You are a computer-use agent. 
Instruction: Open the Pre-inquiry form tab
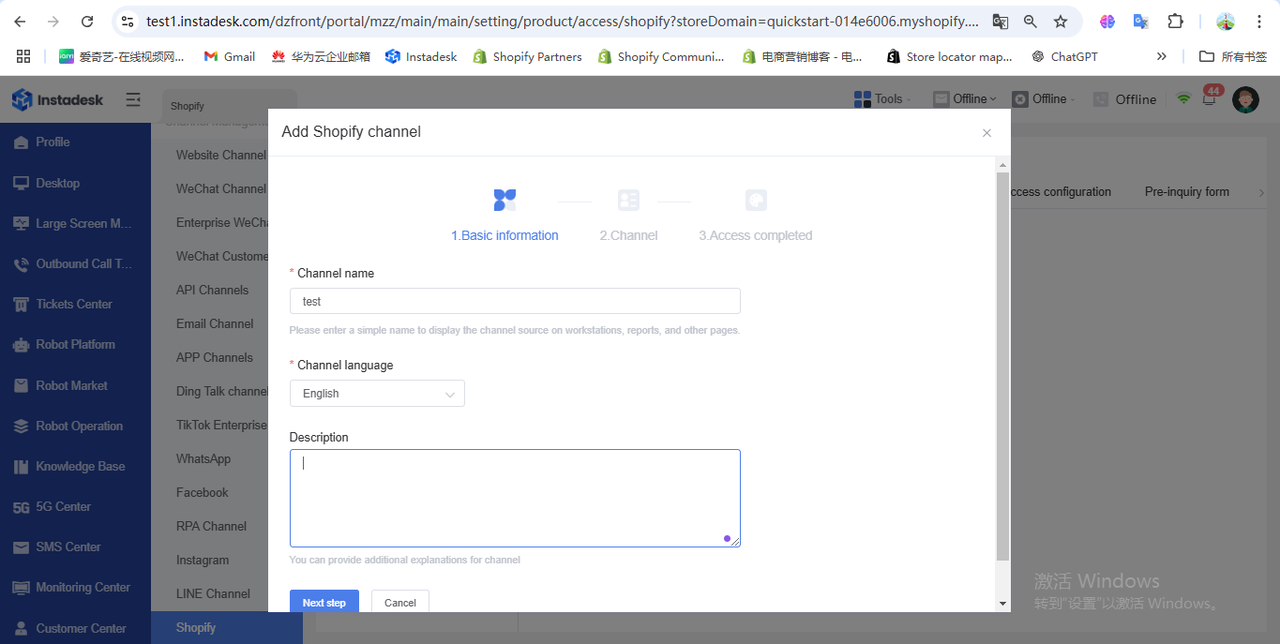[1186, 192]
